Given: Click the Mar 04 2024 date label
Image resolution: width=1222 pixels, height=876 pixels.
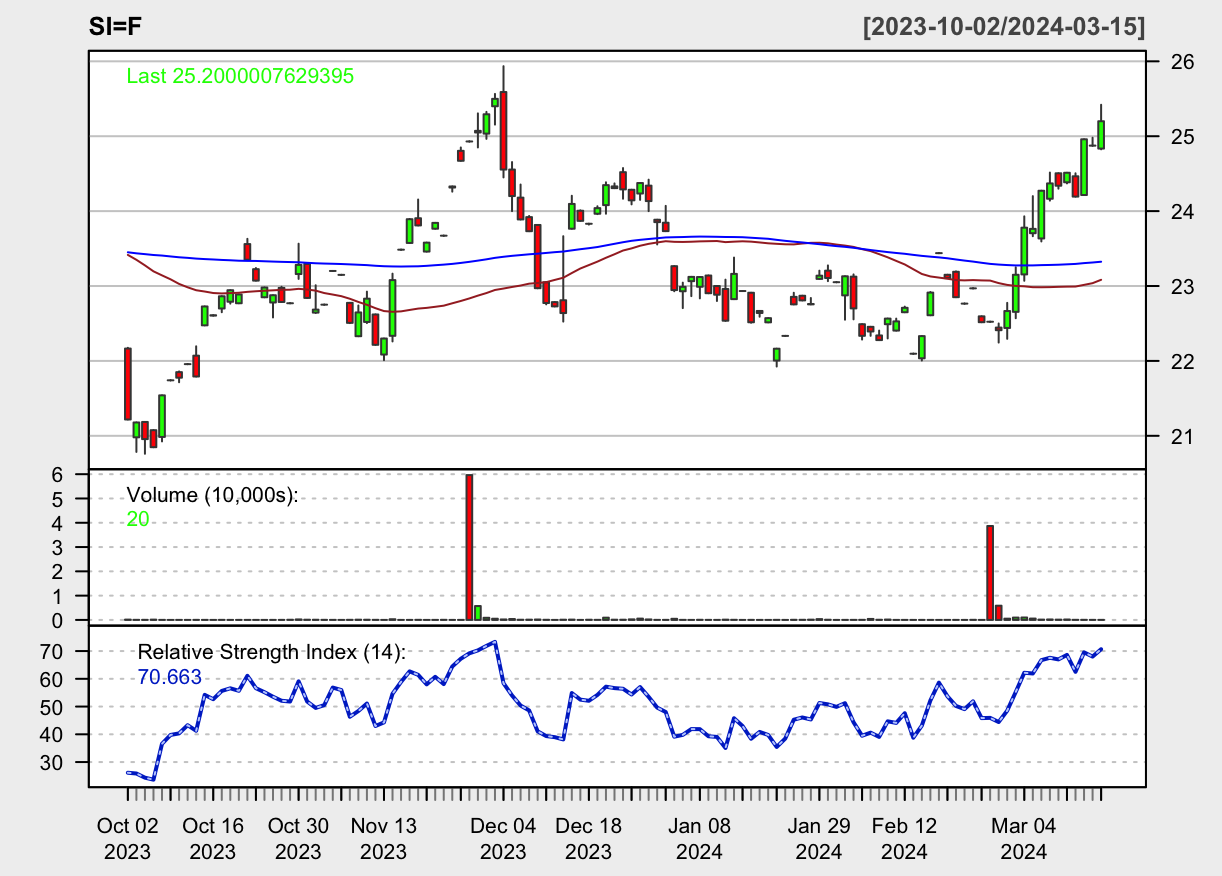Looking at the screenshot, I should [x=1023, y=839].
